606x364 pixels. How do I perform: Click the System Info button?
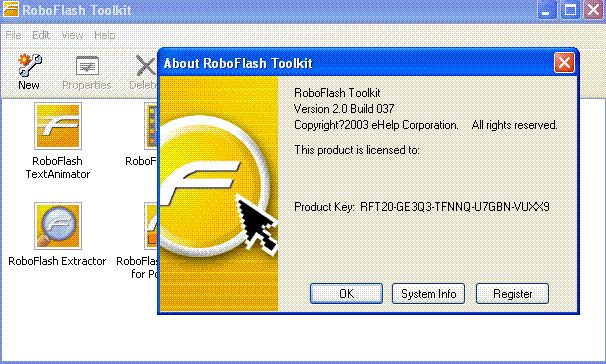pos(428,294)
